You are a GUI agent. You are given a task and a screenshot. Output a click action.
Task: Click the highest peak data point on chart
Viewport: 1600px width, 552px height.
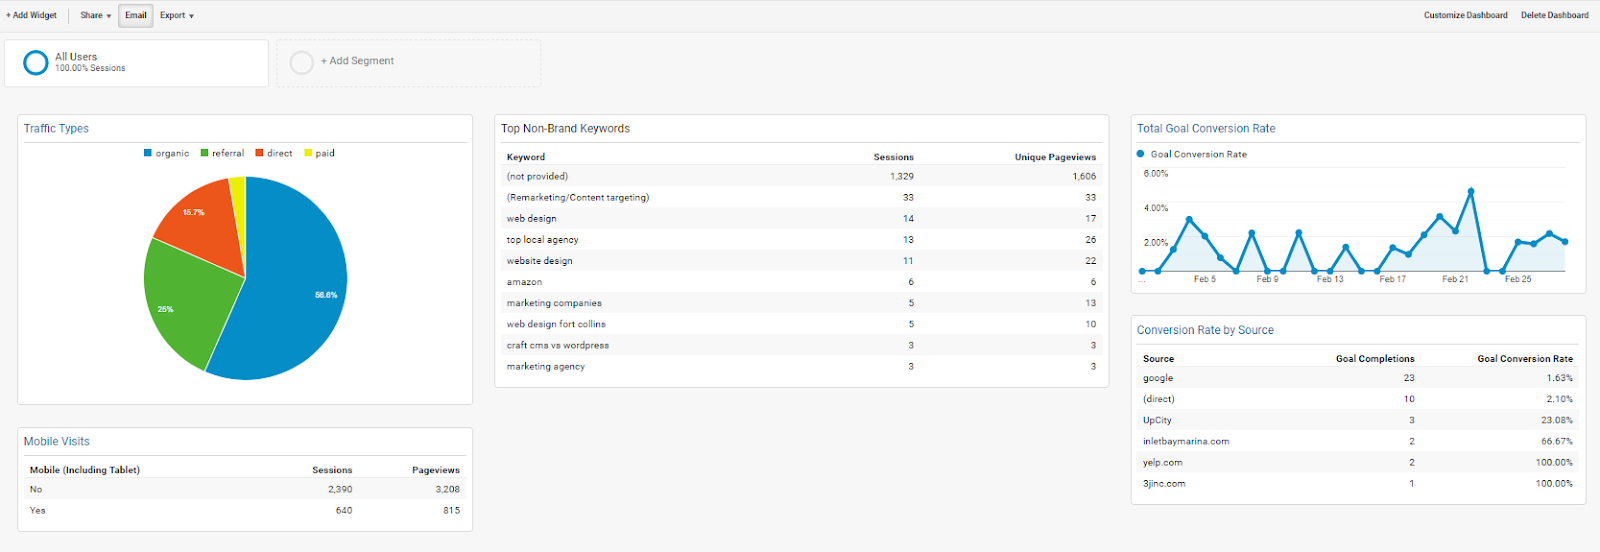pyautogui.click(x=1471, y=191)
